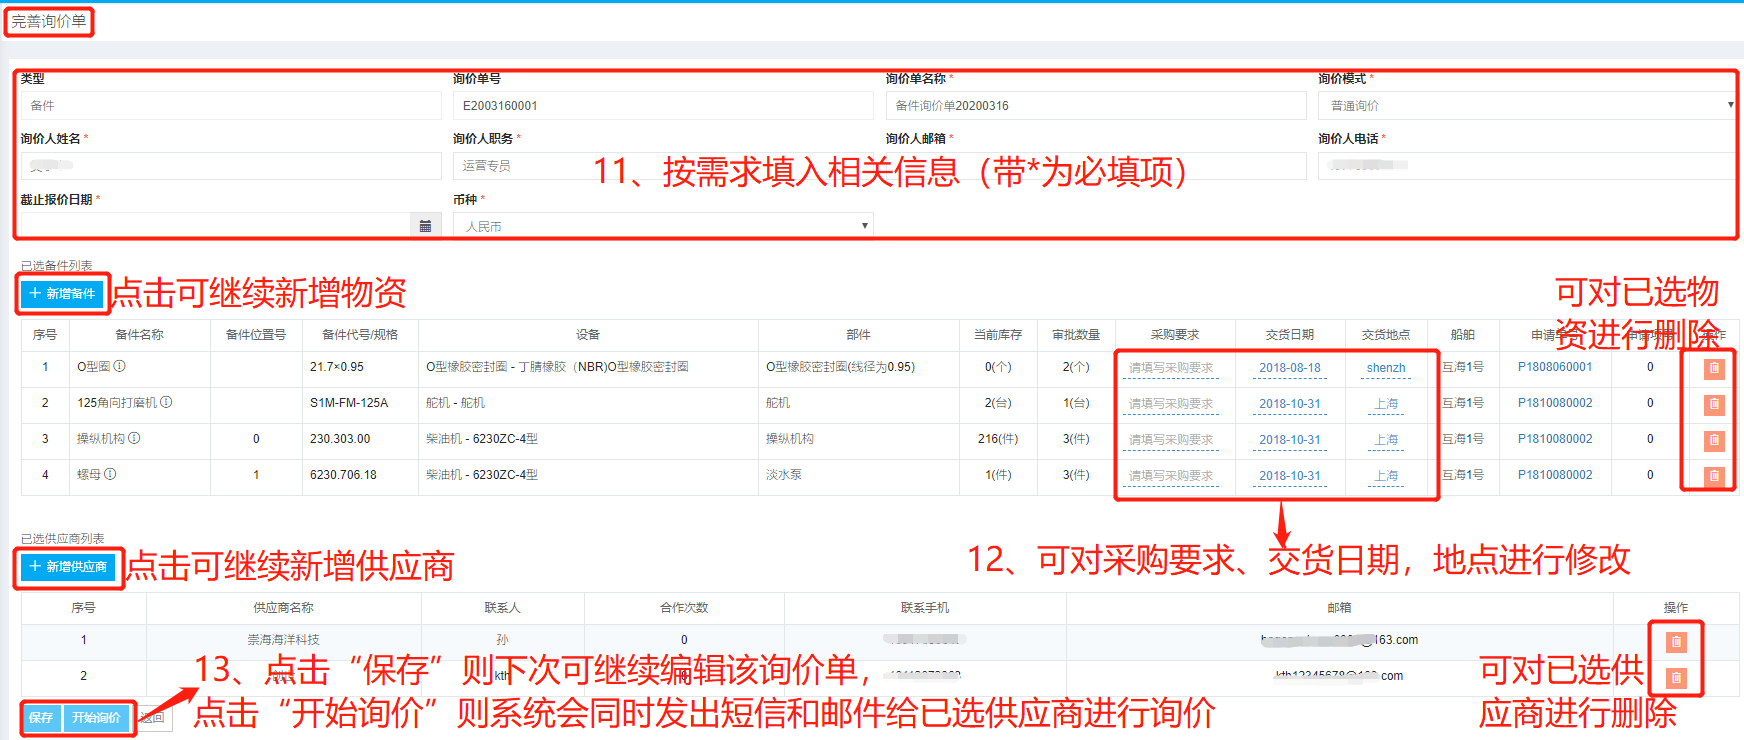
Task: Delete supplier 崇海海洋科技 from the list
Action: (1676, 642)
